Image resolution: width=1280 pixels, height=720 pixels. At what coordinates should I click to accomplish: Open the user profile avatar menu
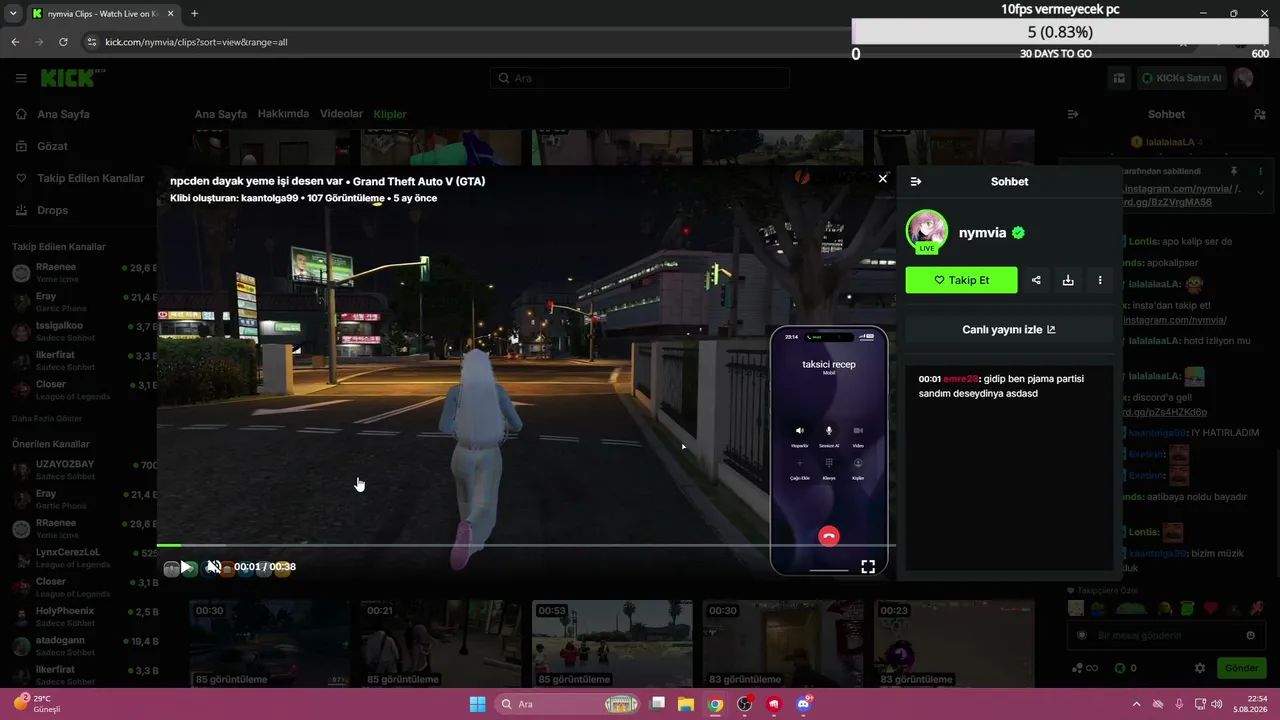(x=1243, y=78)
